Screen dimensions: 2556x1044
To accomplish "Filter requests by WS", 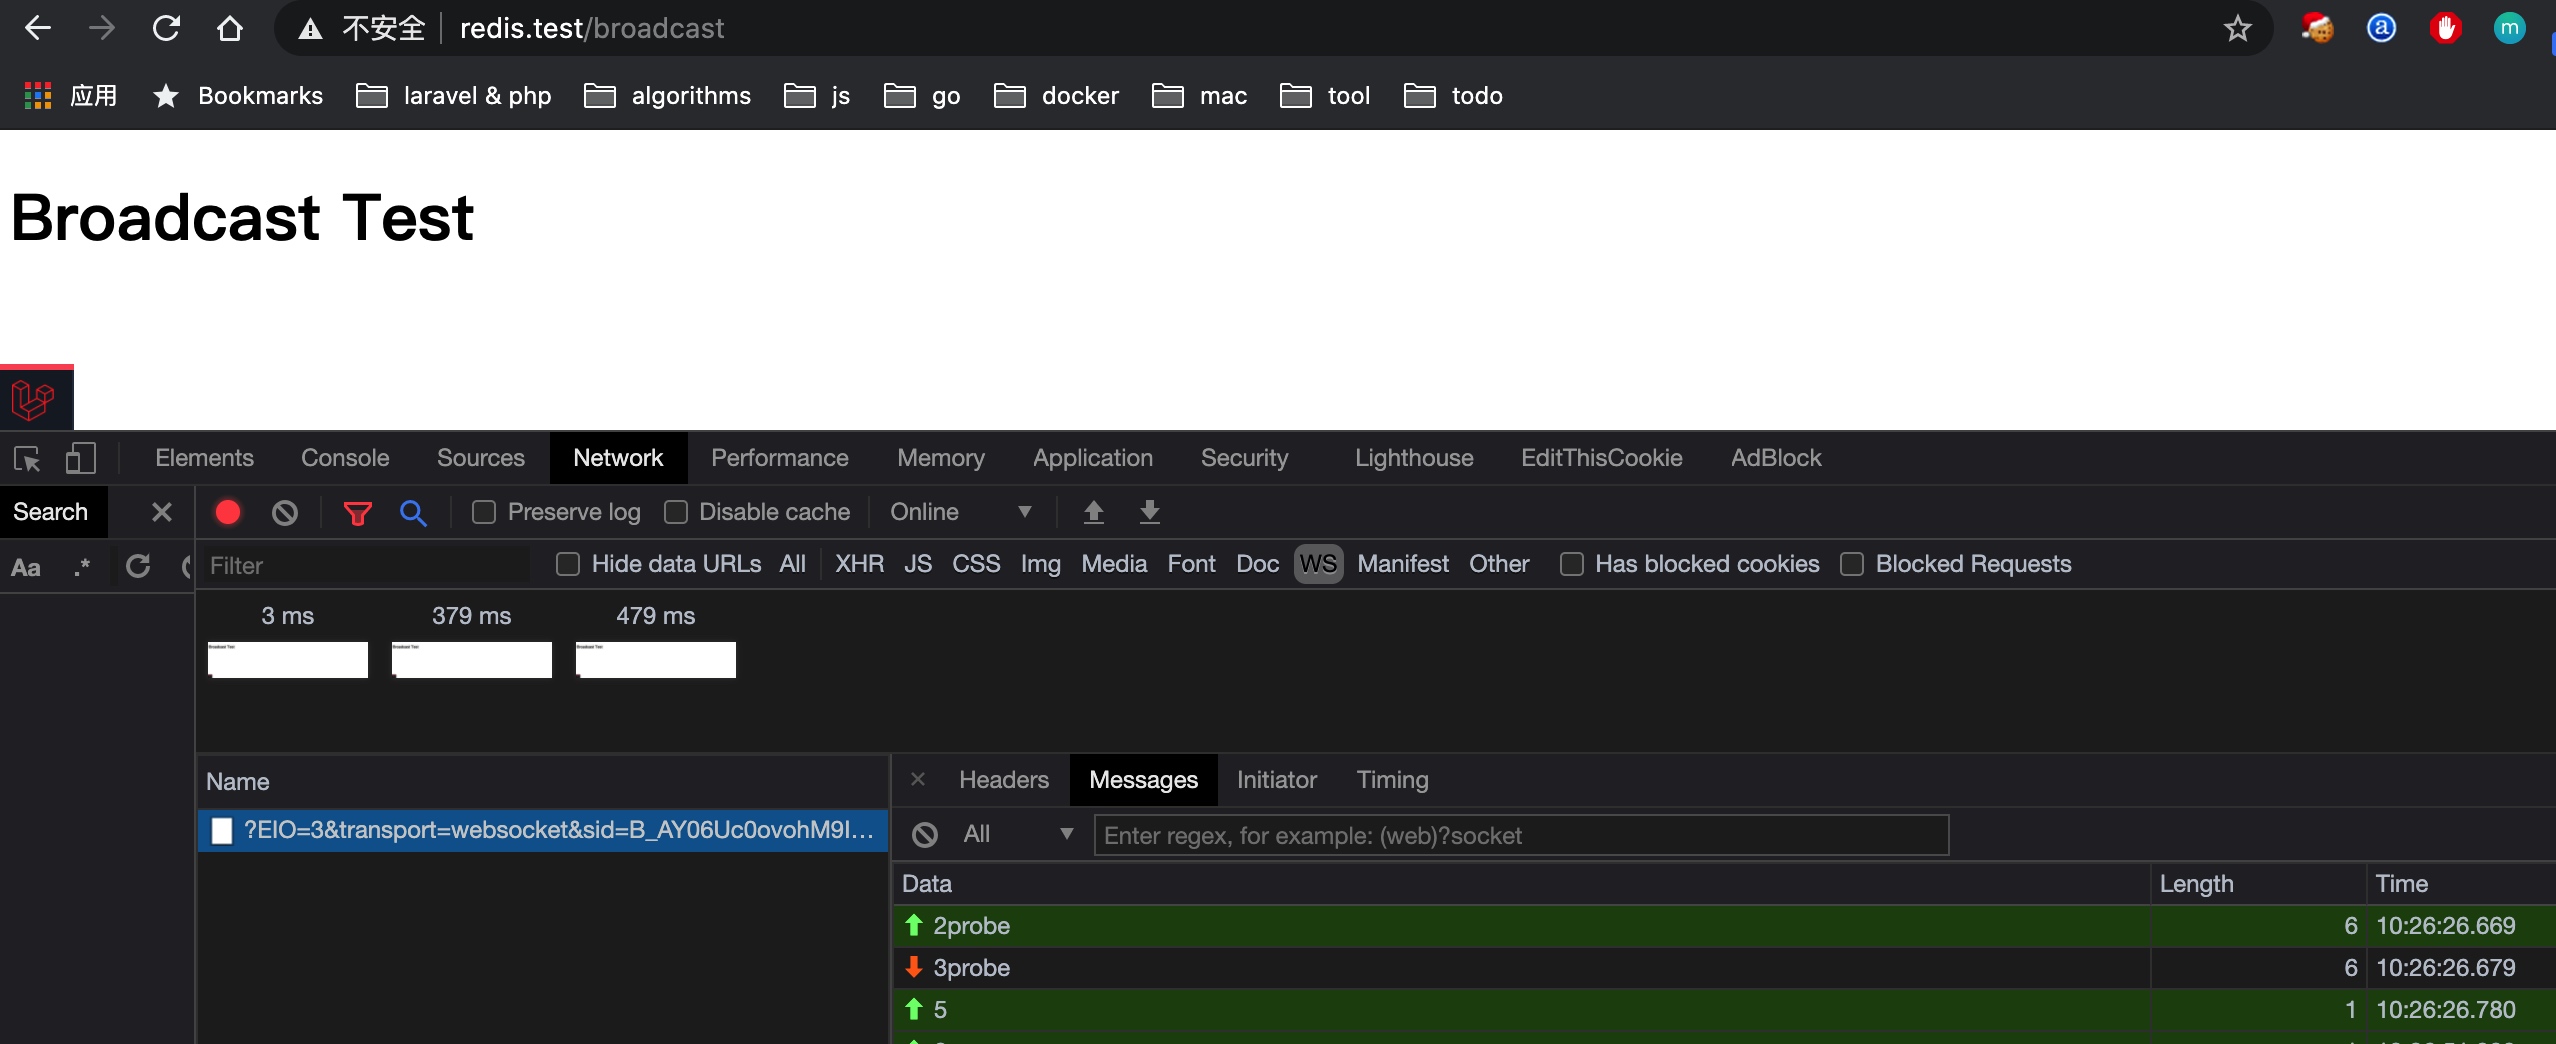I will point(1318,564).
